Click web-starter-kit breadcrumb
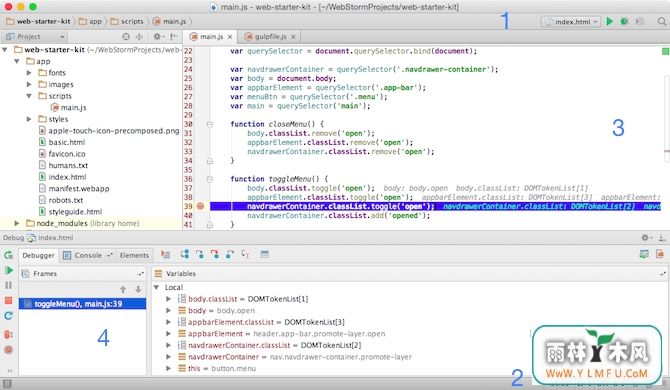The image size is (670, 390). (x=38, y=21)
